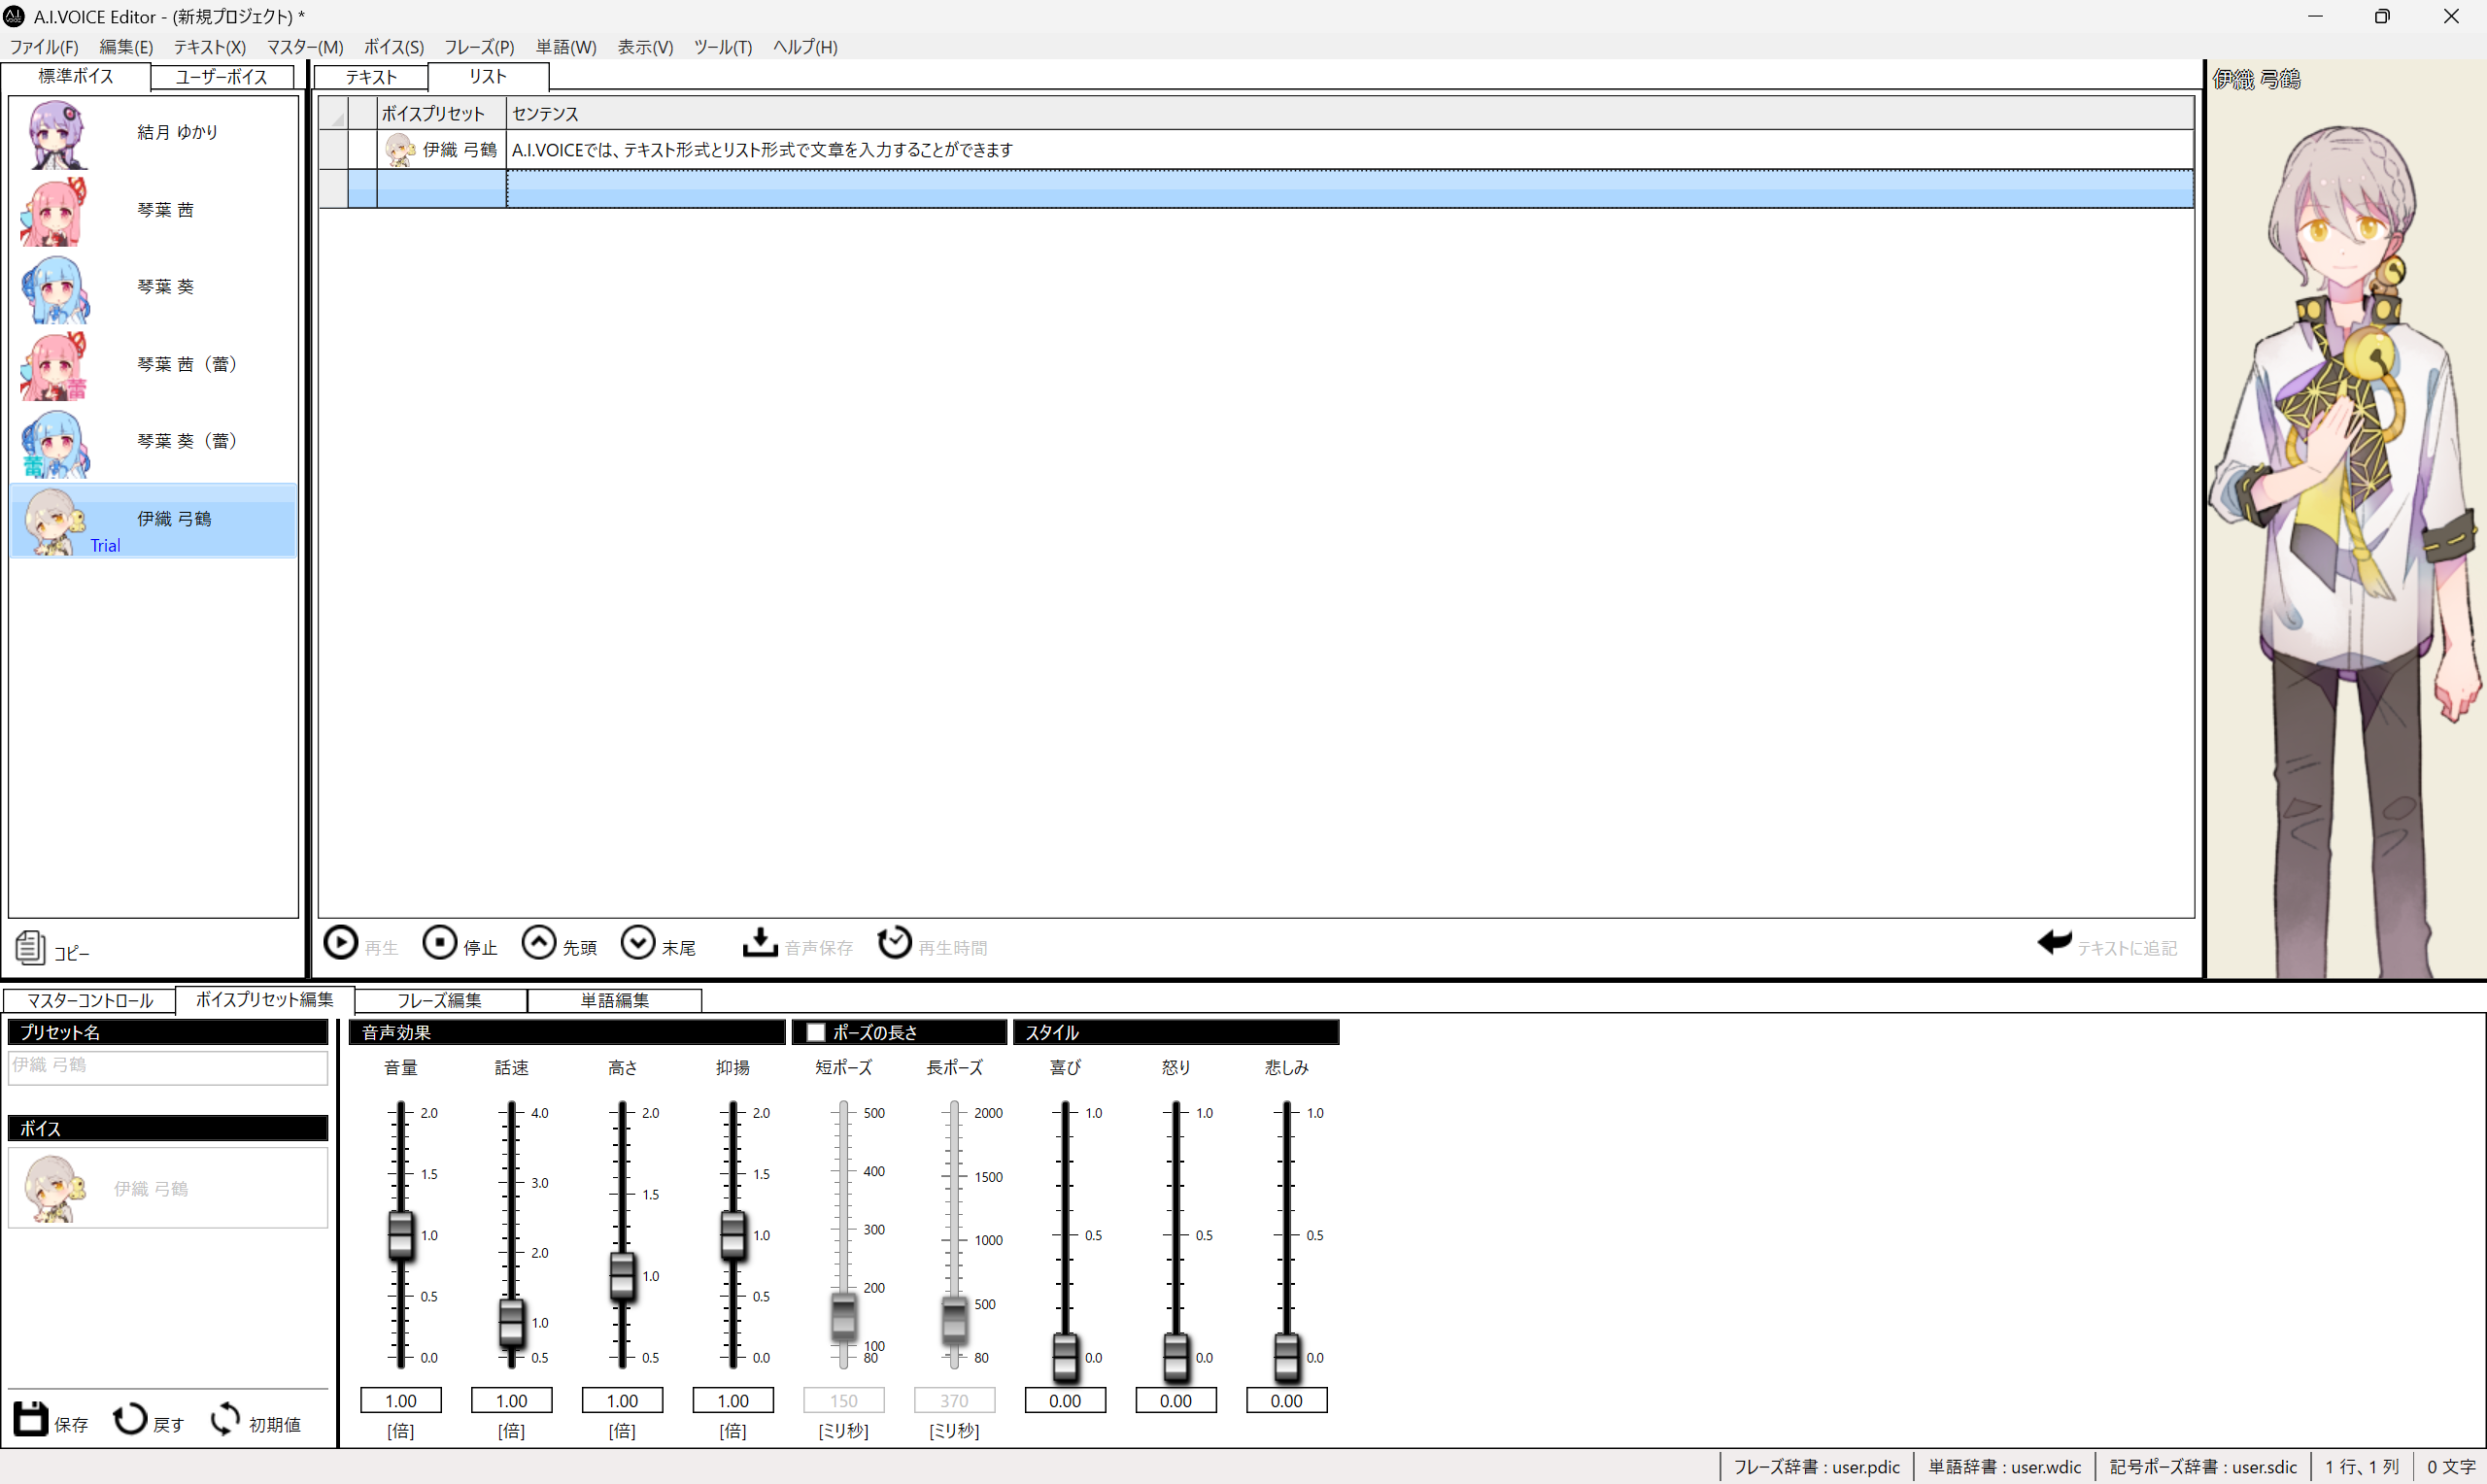Open the ツール(T) menu
Viewport: 2487px width, 1484px height.
pyautogui.click(x=722, y=47)
